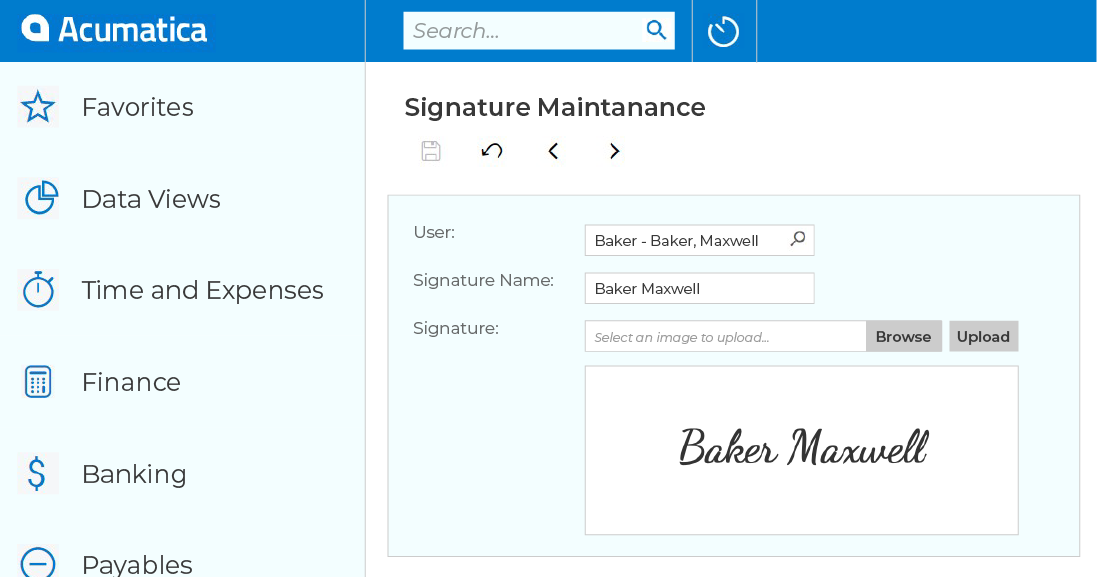
Task: Click the Signature Name input field
Action: (699, 288)
